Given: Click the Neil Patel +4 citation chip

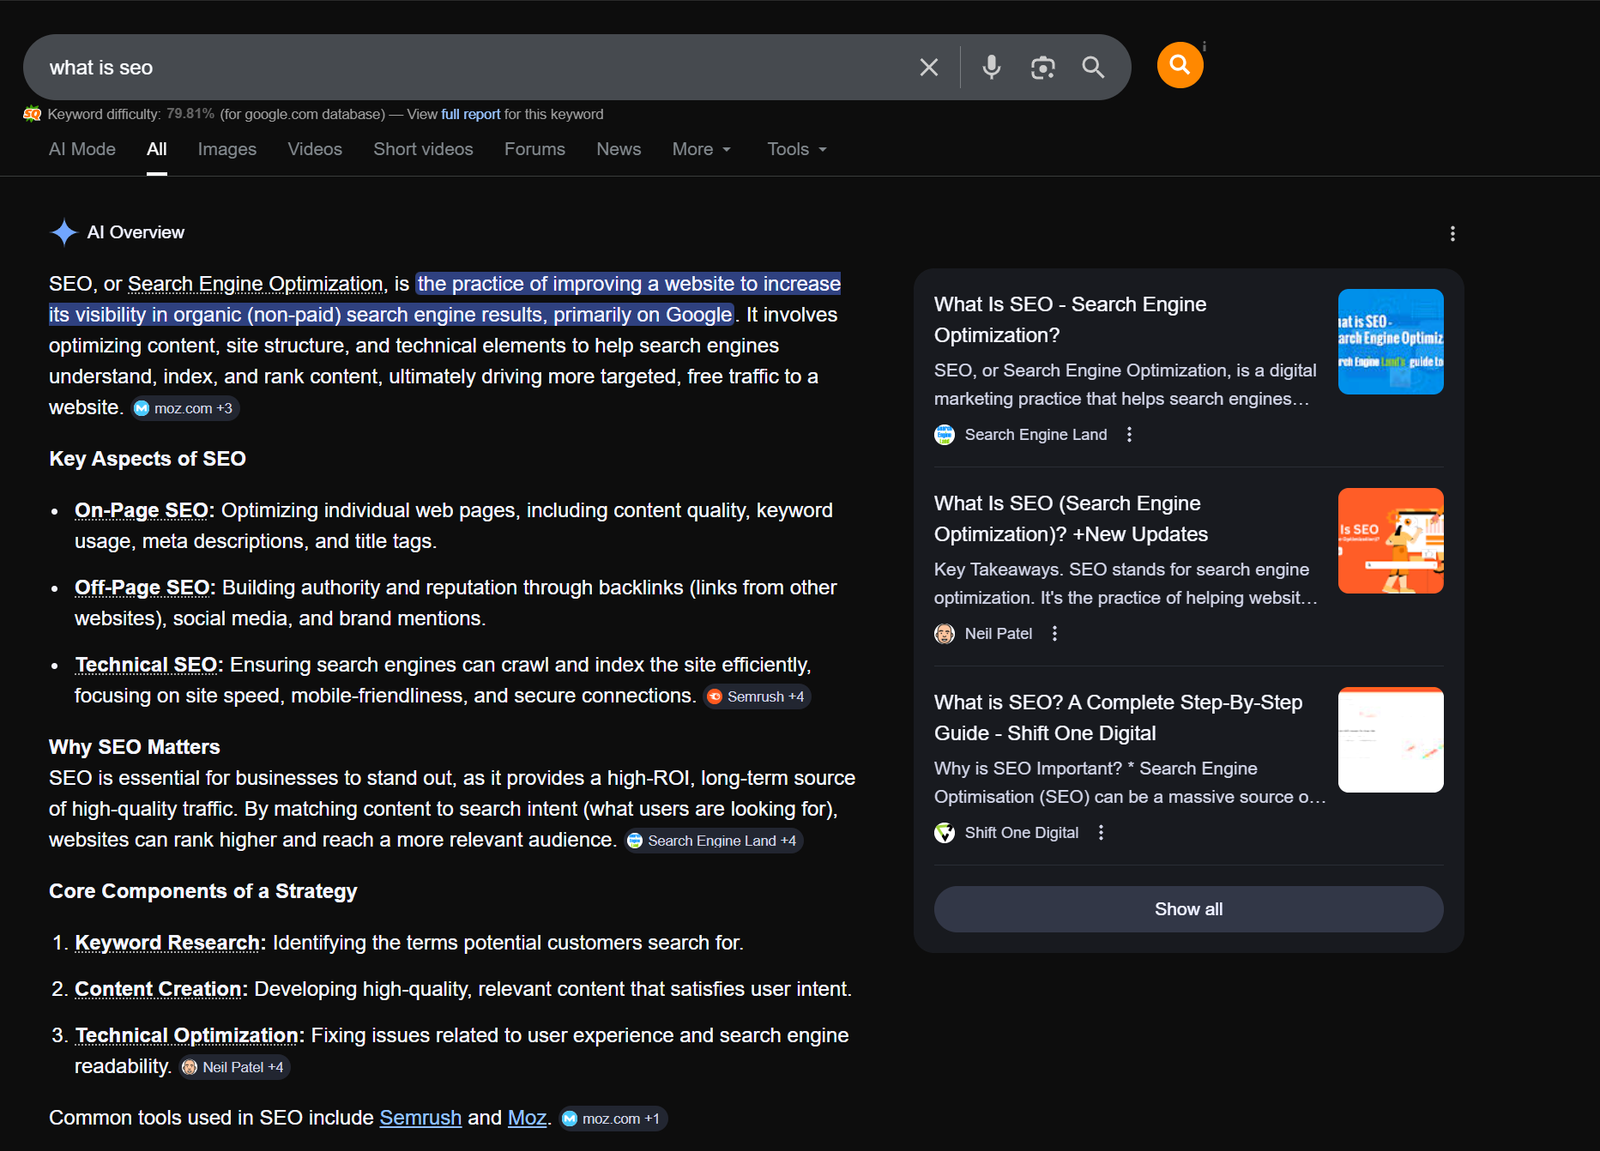Looking at the screenshot, I should (x=234, y=1067).
